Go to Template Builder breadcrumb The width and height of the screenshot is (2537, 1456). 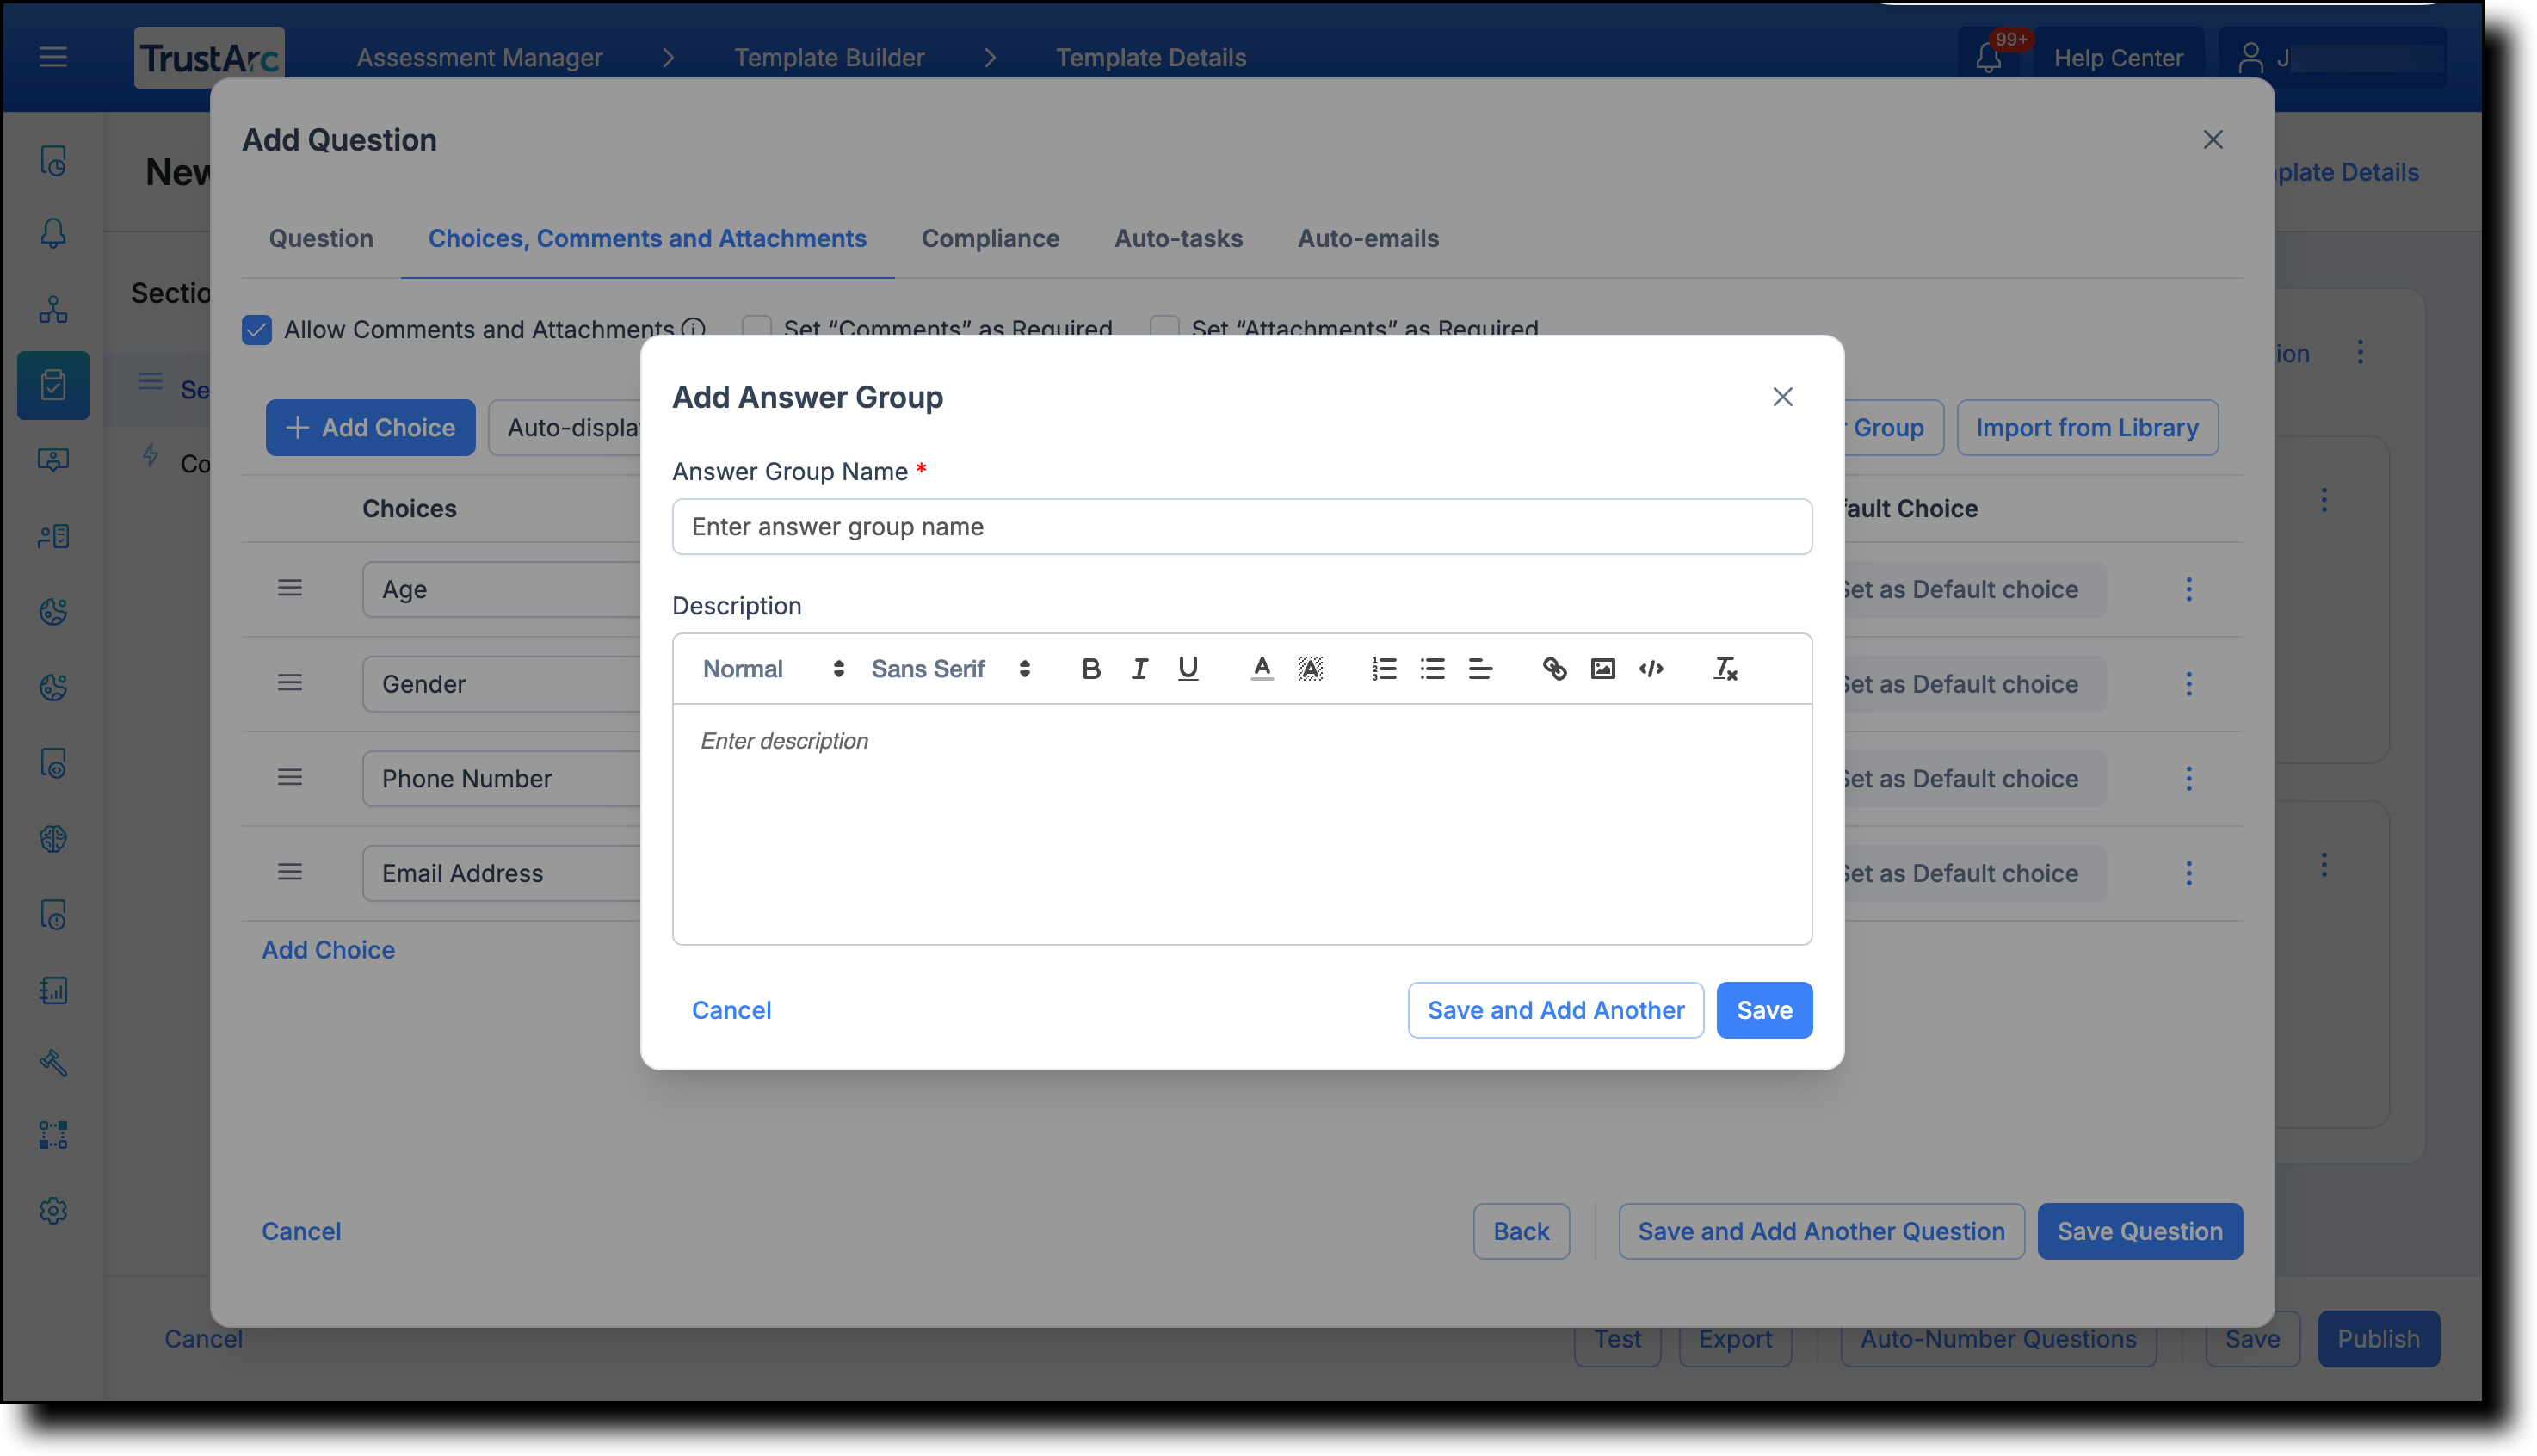pos(828,58)
